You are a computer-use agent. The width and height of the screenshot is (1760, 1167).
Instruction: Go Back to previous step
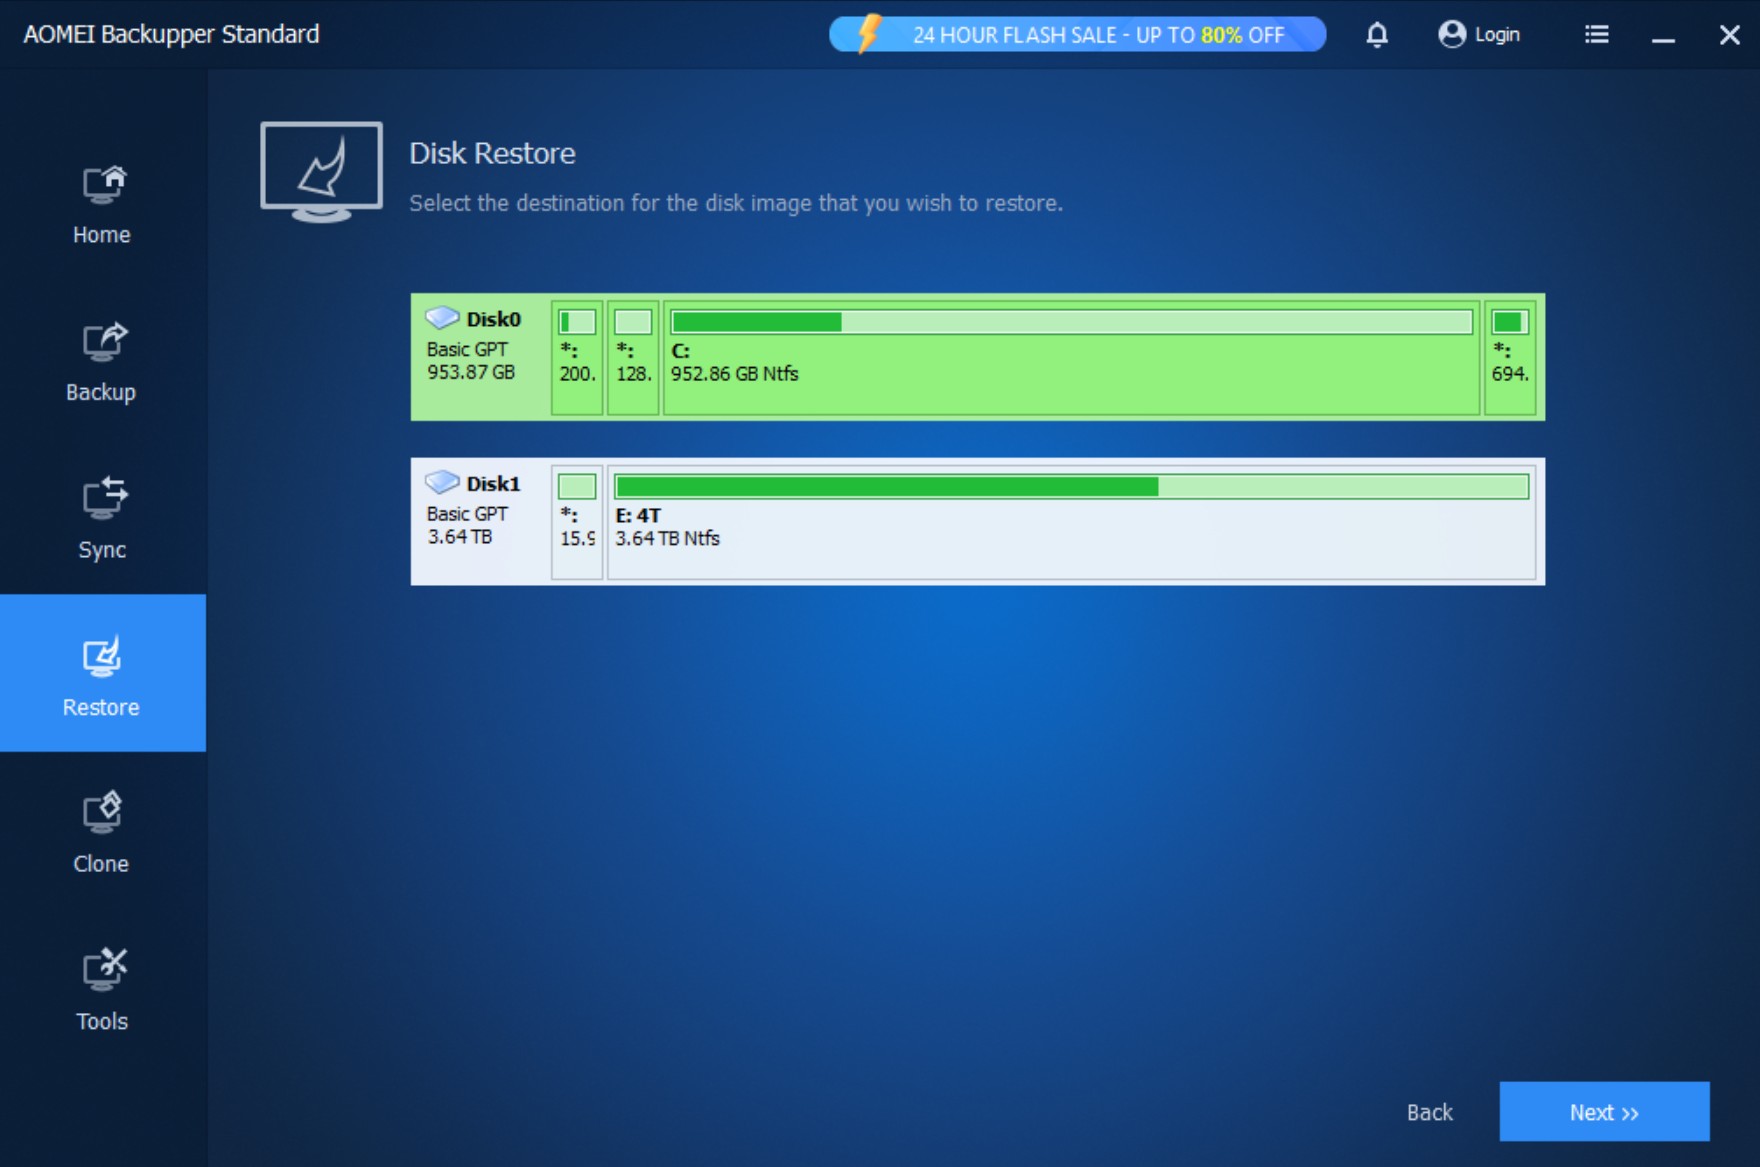pos(1429,1112)
